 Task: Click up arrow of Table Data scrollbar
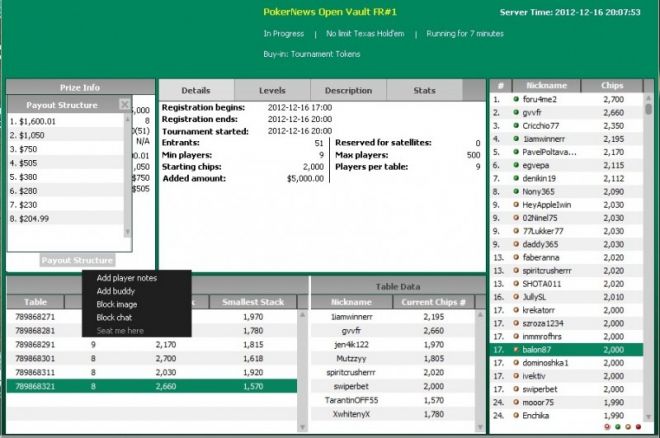[x=480, y=314]
